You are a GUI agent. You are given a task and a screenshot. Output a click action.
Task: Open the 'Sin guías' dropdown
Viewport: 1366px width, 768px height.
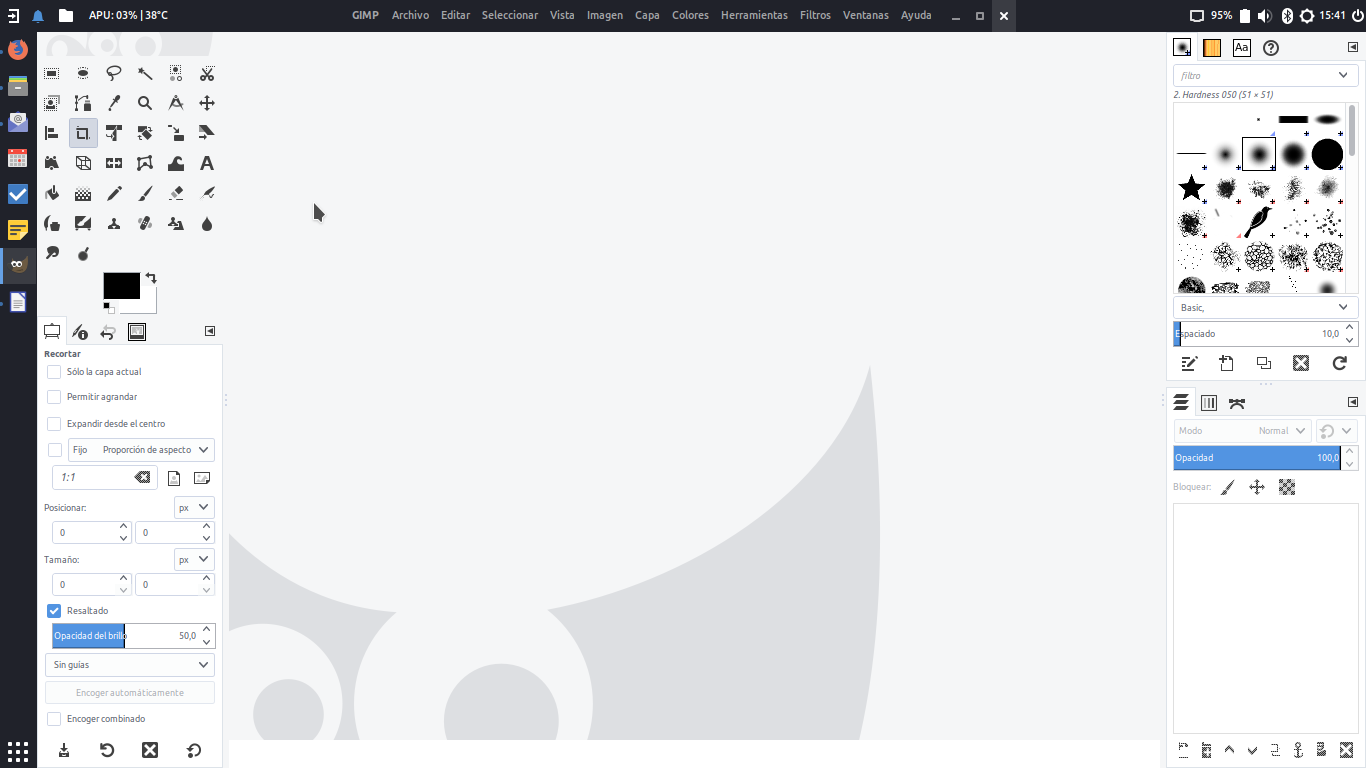pos(130,665)
